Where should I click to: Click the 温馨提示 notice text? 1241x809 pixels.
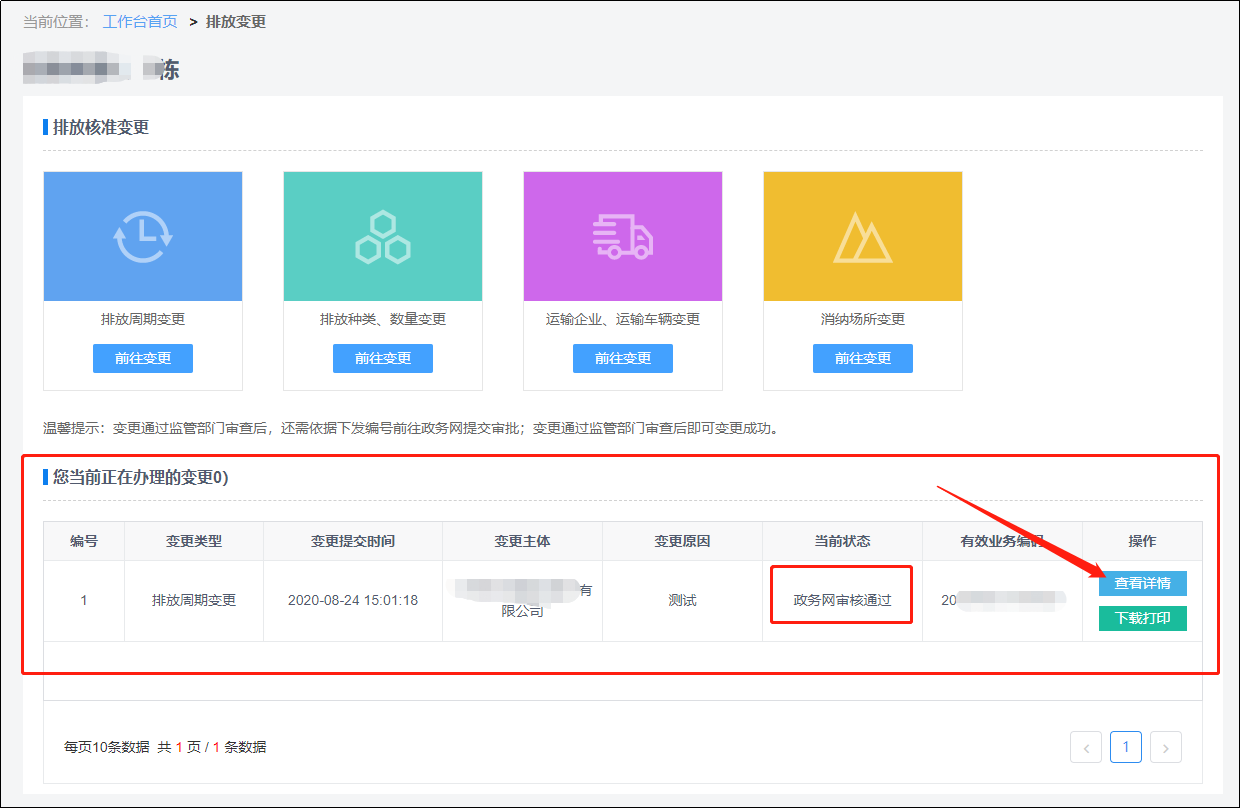(x=411, y=428)
